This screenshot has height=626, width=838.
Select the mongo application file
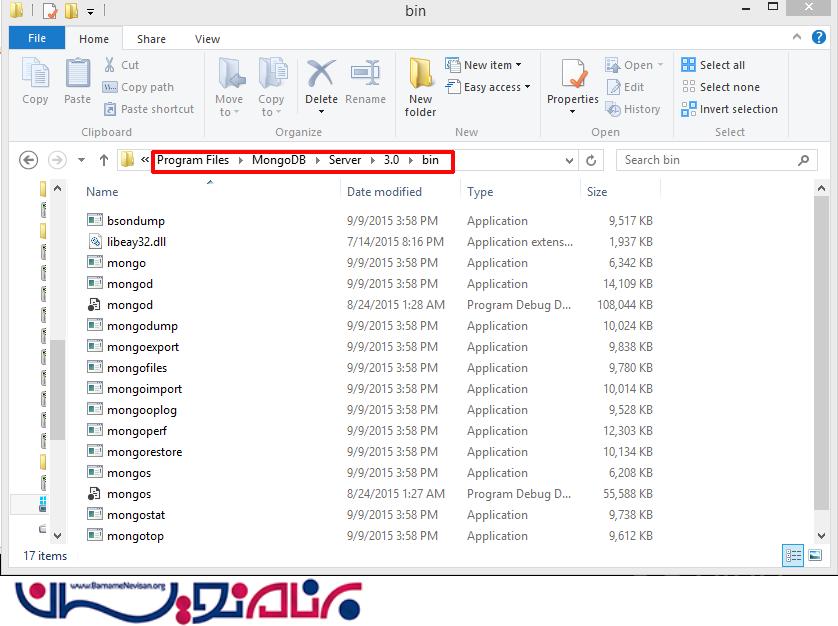pyautogui.click(x=126, y=262)
